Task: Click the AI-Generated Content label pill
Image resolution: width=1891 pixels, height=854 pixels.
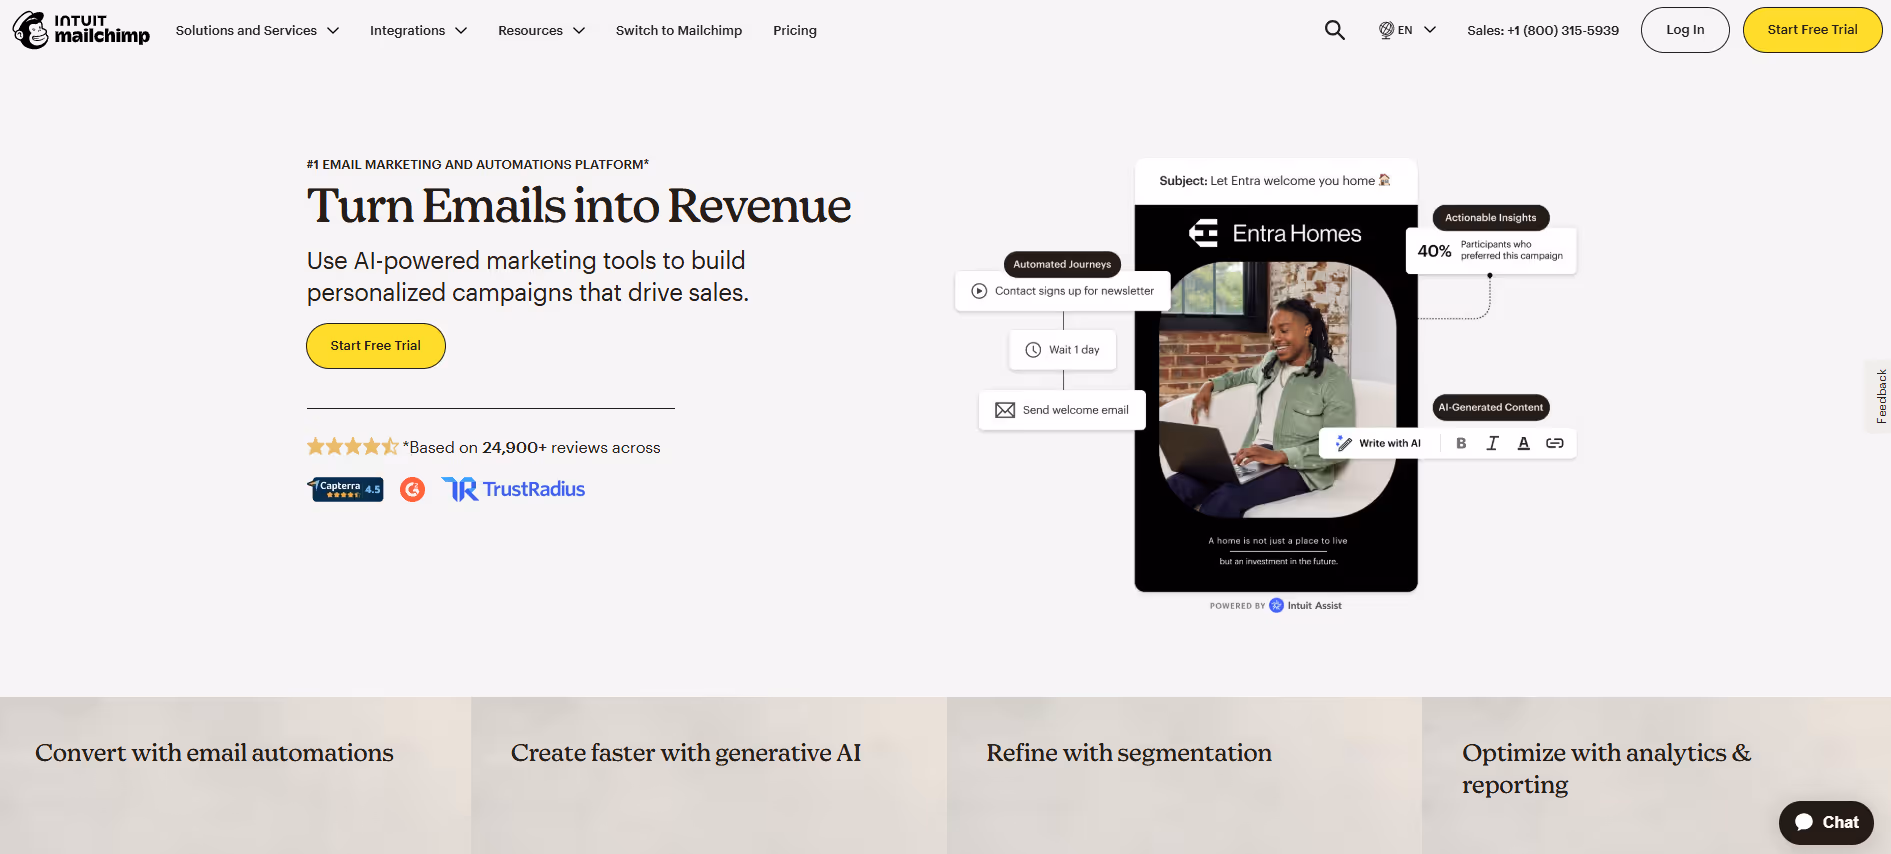Action: click(x=1491, y=407)
